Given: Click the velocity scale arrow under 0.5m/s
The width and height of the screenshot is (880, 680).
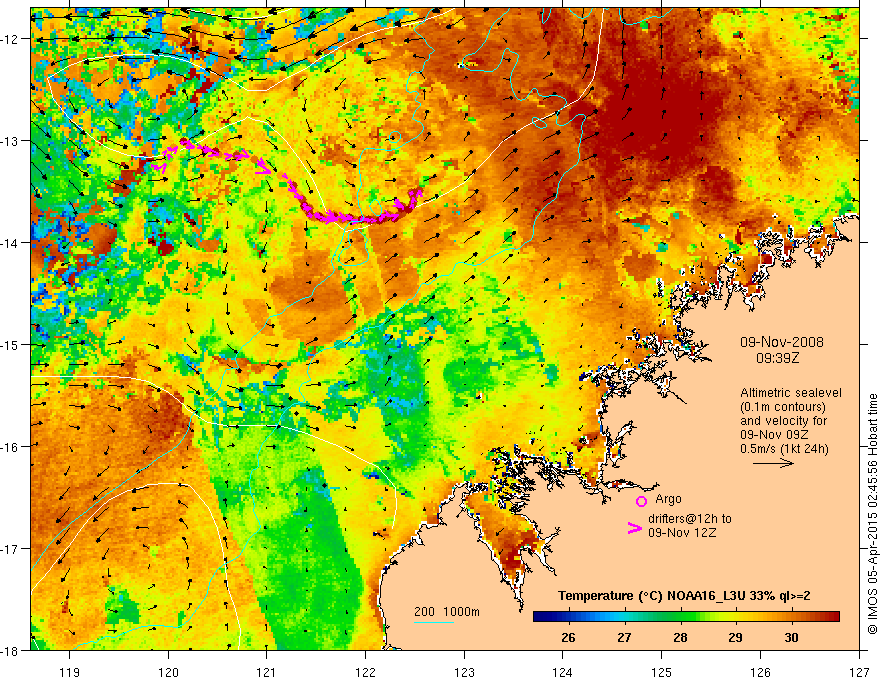Looking at the screenshot, I should pyautogui.click(x=773, y=463).
